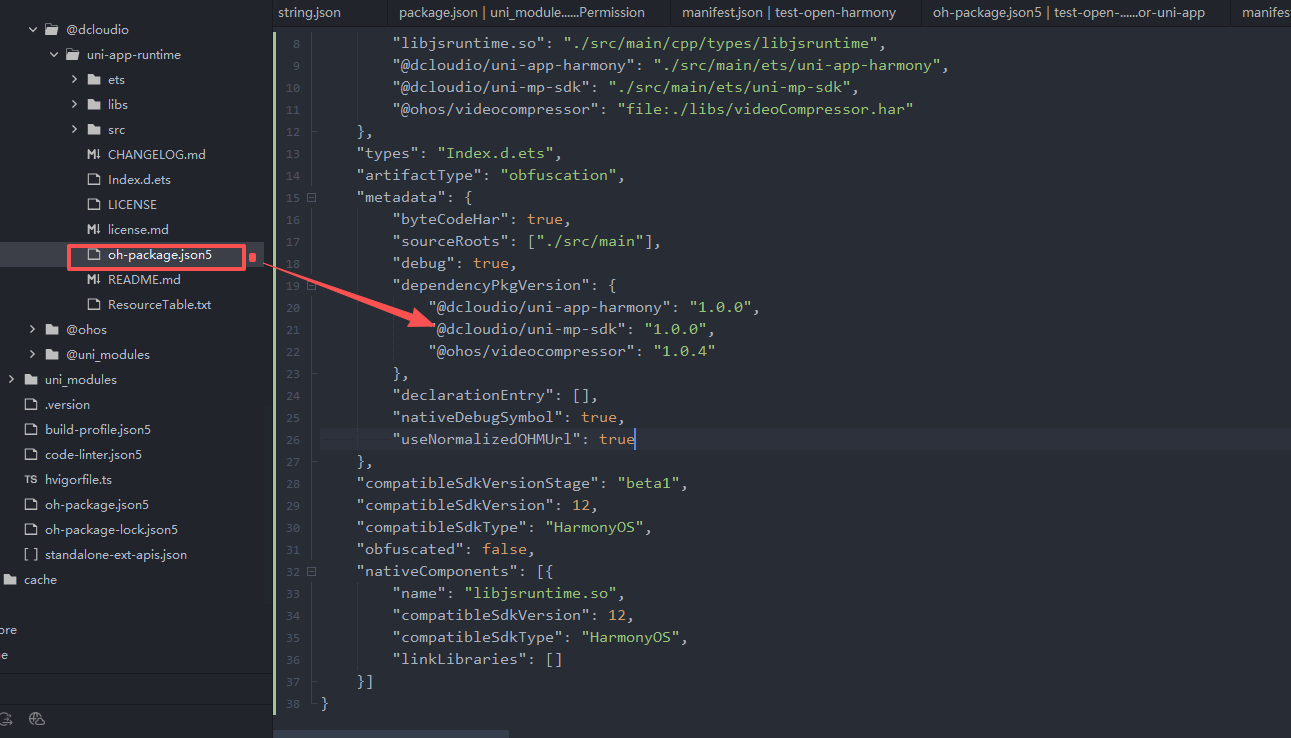Click the TS icon beside hvigorfile.ts
This screenshot has width=1291, height=738.
(30, 479)
